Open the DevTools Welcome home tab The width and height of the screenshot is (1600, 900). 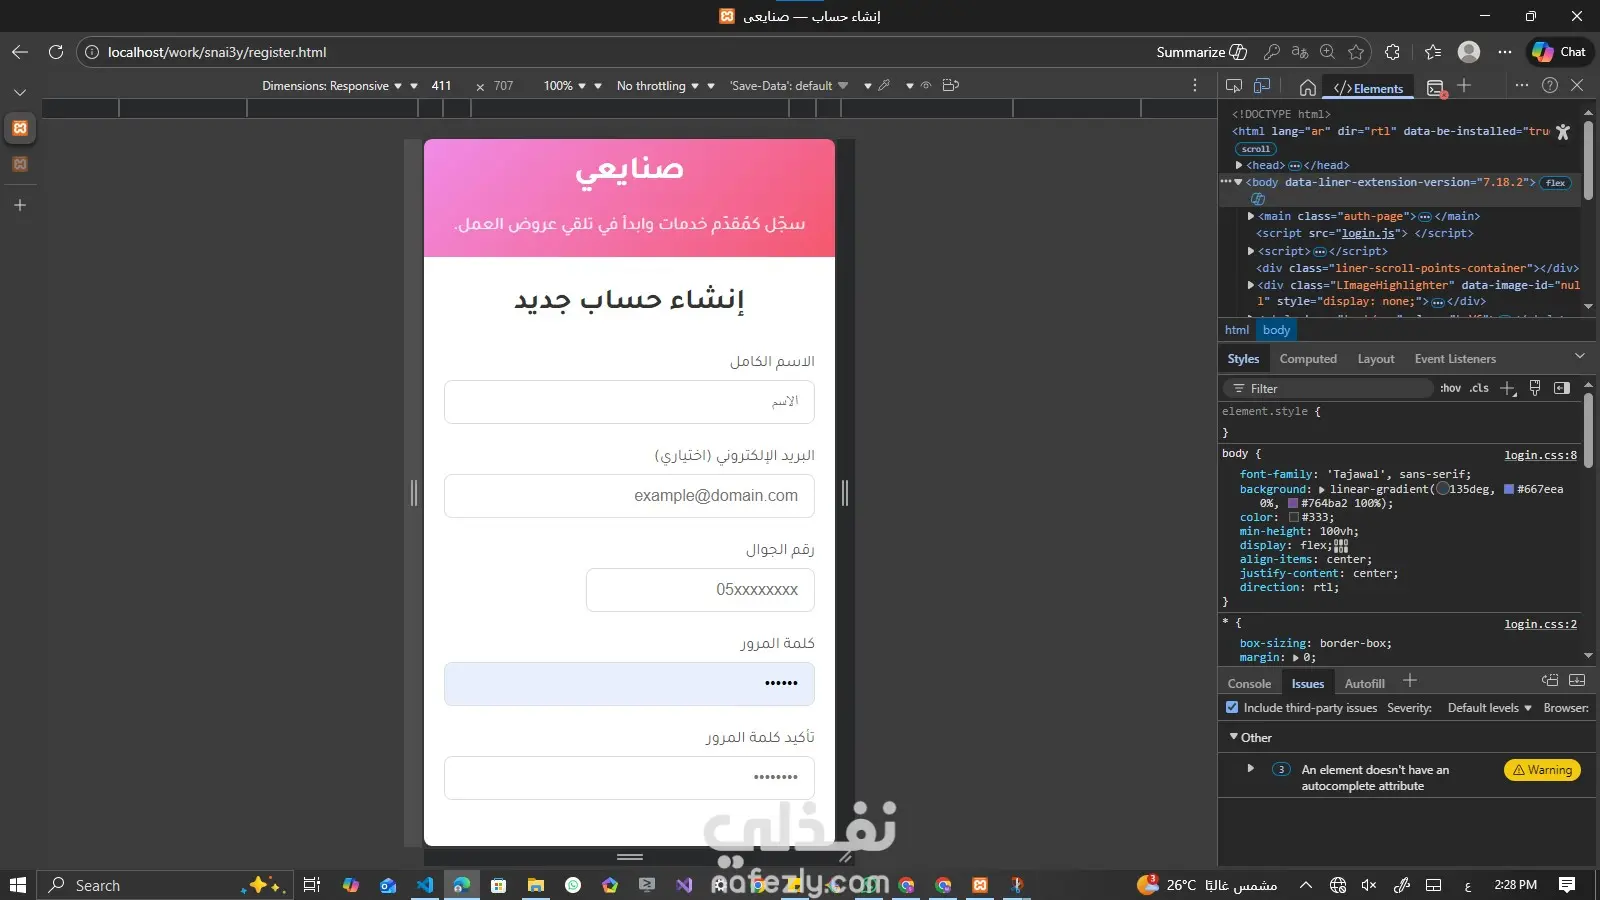[1307, 87]
